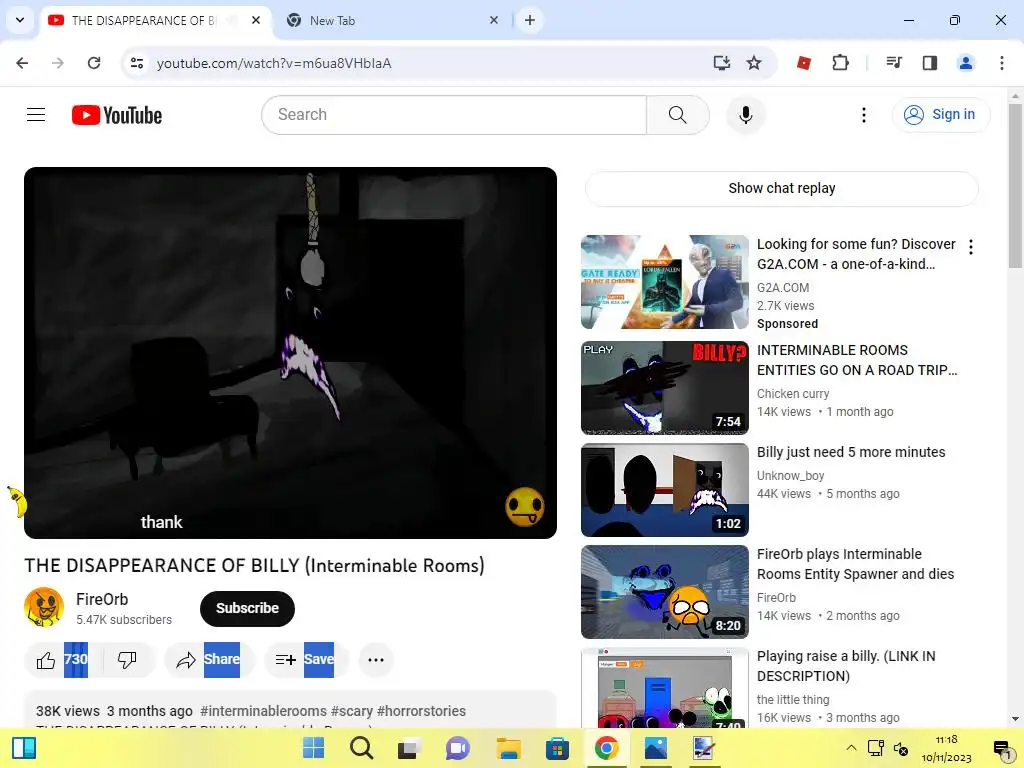Start voice search with microphone
Screen dimensions: 1024x768
pyautogui.click(x=745, y=115)
